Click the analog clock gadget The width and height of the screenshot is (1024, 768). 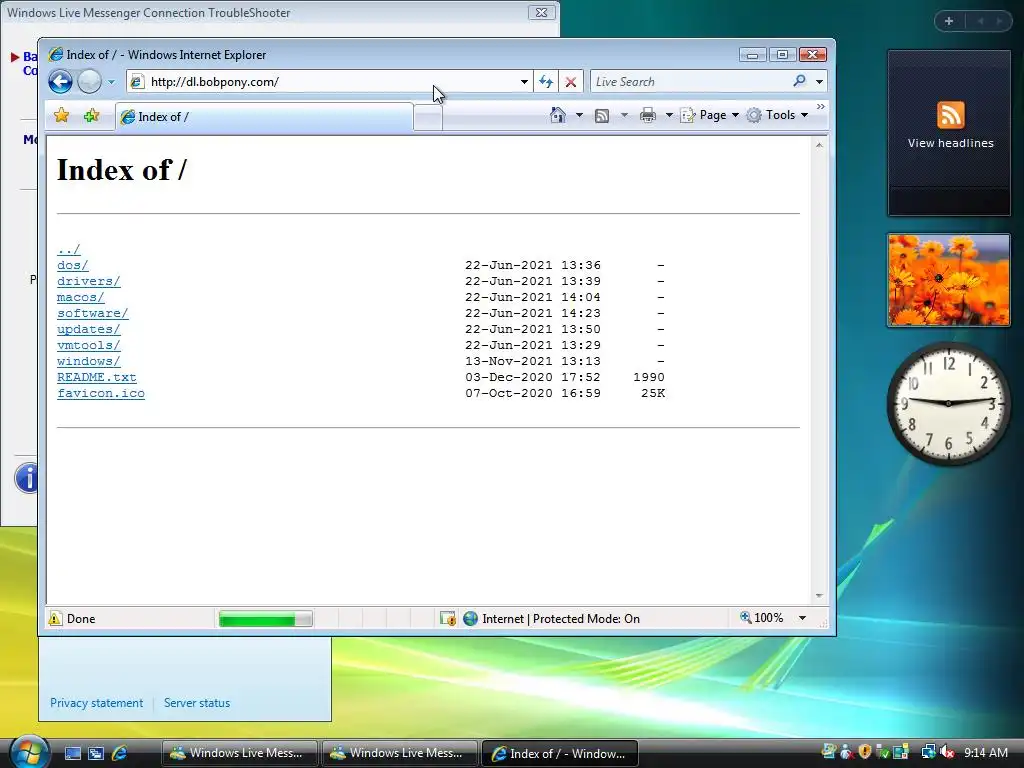coord(948,404)
